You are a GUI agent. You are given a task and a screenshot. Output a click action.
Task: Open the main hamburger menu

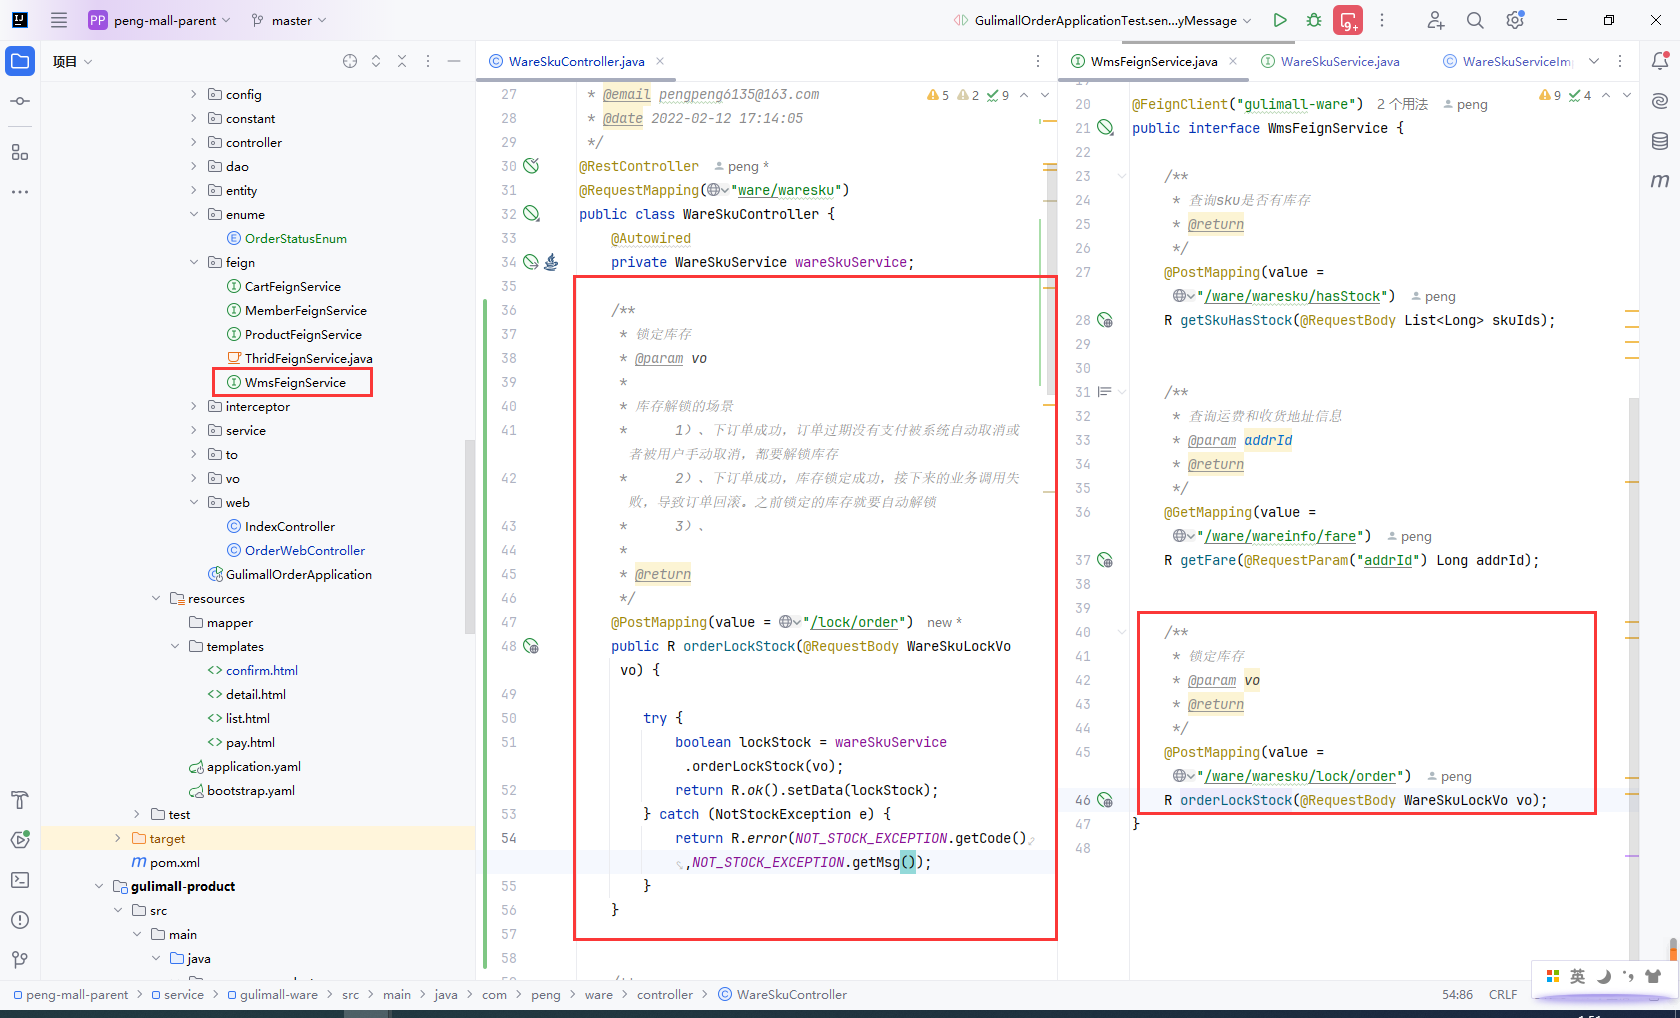pyautogui.click(x=59, y=20)
